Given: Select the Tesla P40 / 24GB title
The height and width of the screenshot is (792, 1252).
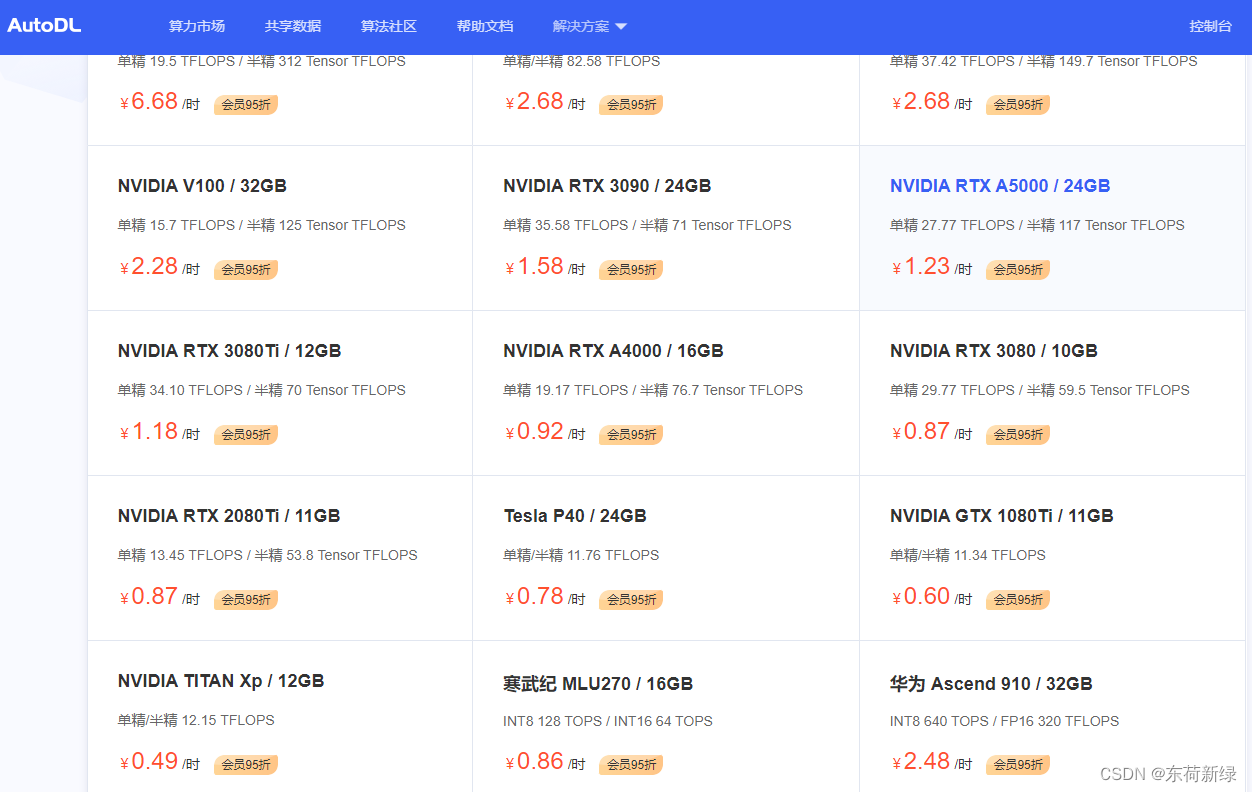Looking at the screenshot, I should 575,516.
